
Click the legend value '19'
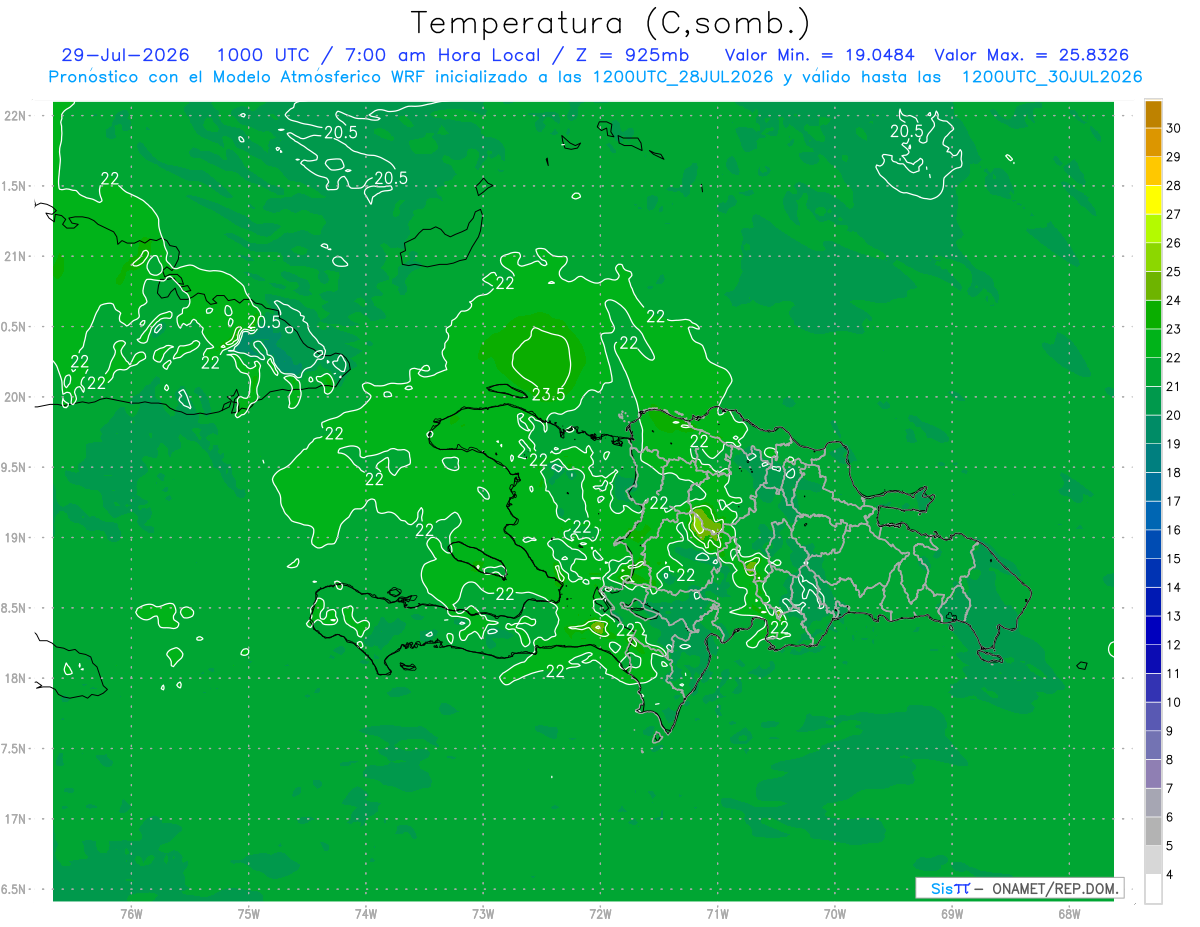coord(1174,444)
